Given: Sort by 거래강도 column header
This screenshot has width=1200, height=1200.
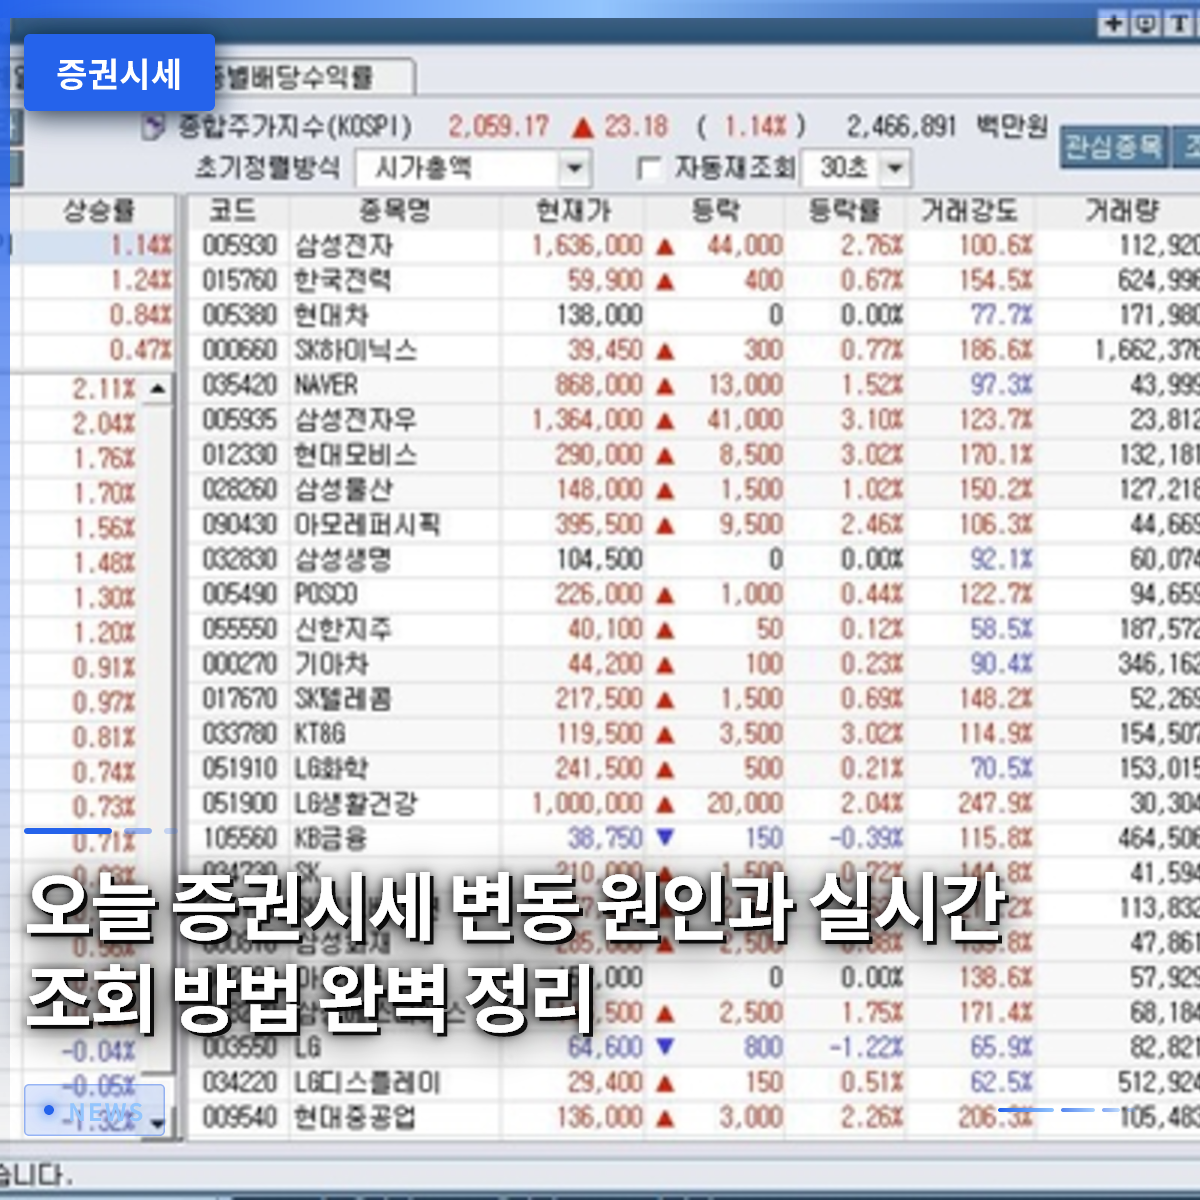Looking at the screenshot, I should pos(969,211).
